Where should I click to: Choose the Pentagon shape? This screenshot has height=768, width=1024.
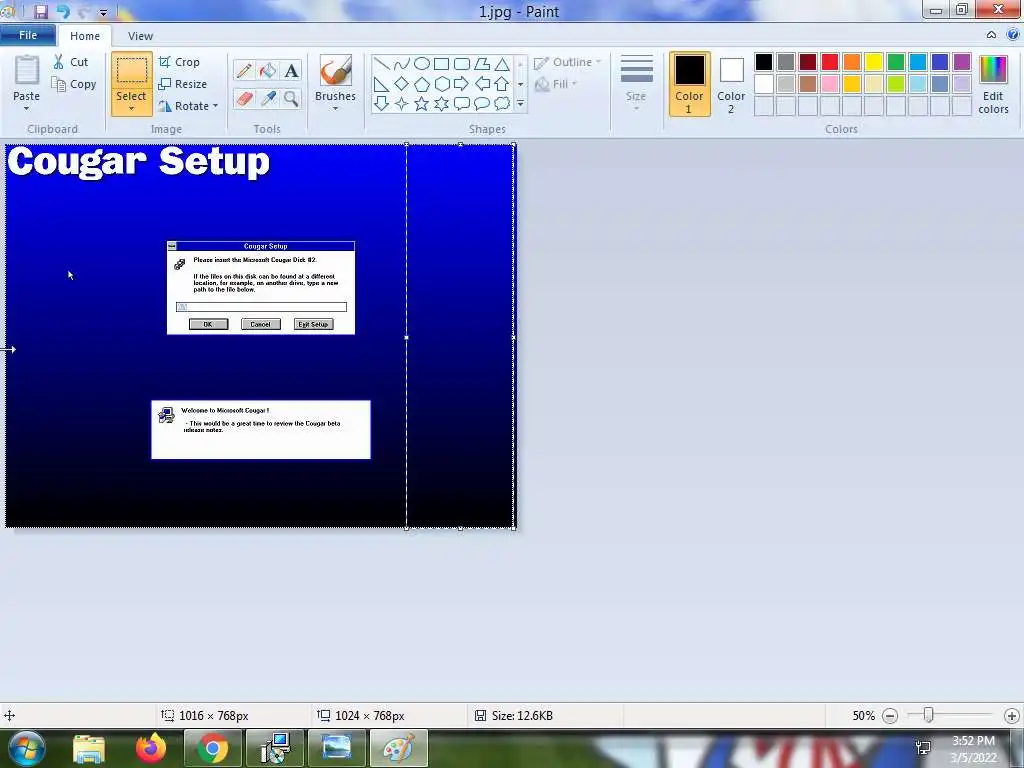[422, 84]
